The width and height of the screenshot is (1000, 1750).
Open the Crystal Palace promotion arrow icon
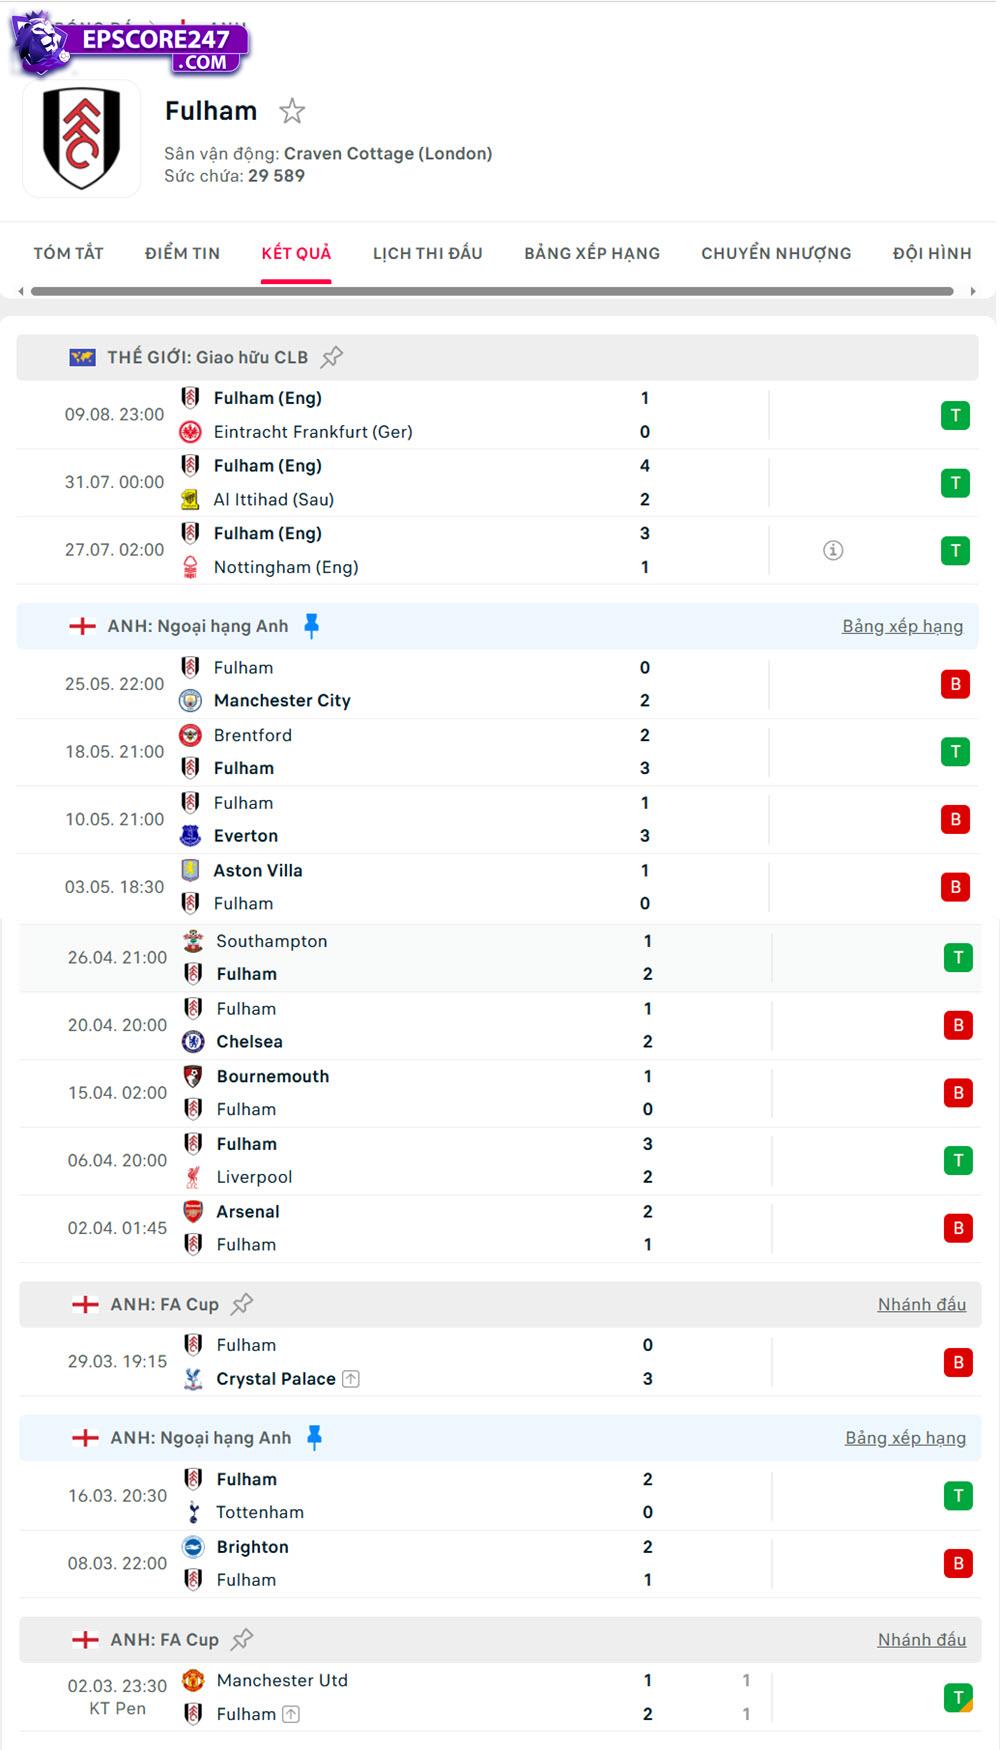click(351, 1378)
